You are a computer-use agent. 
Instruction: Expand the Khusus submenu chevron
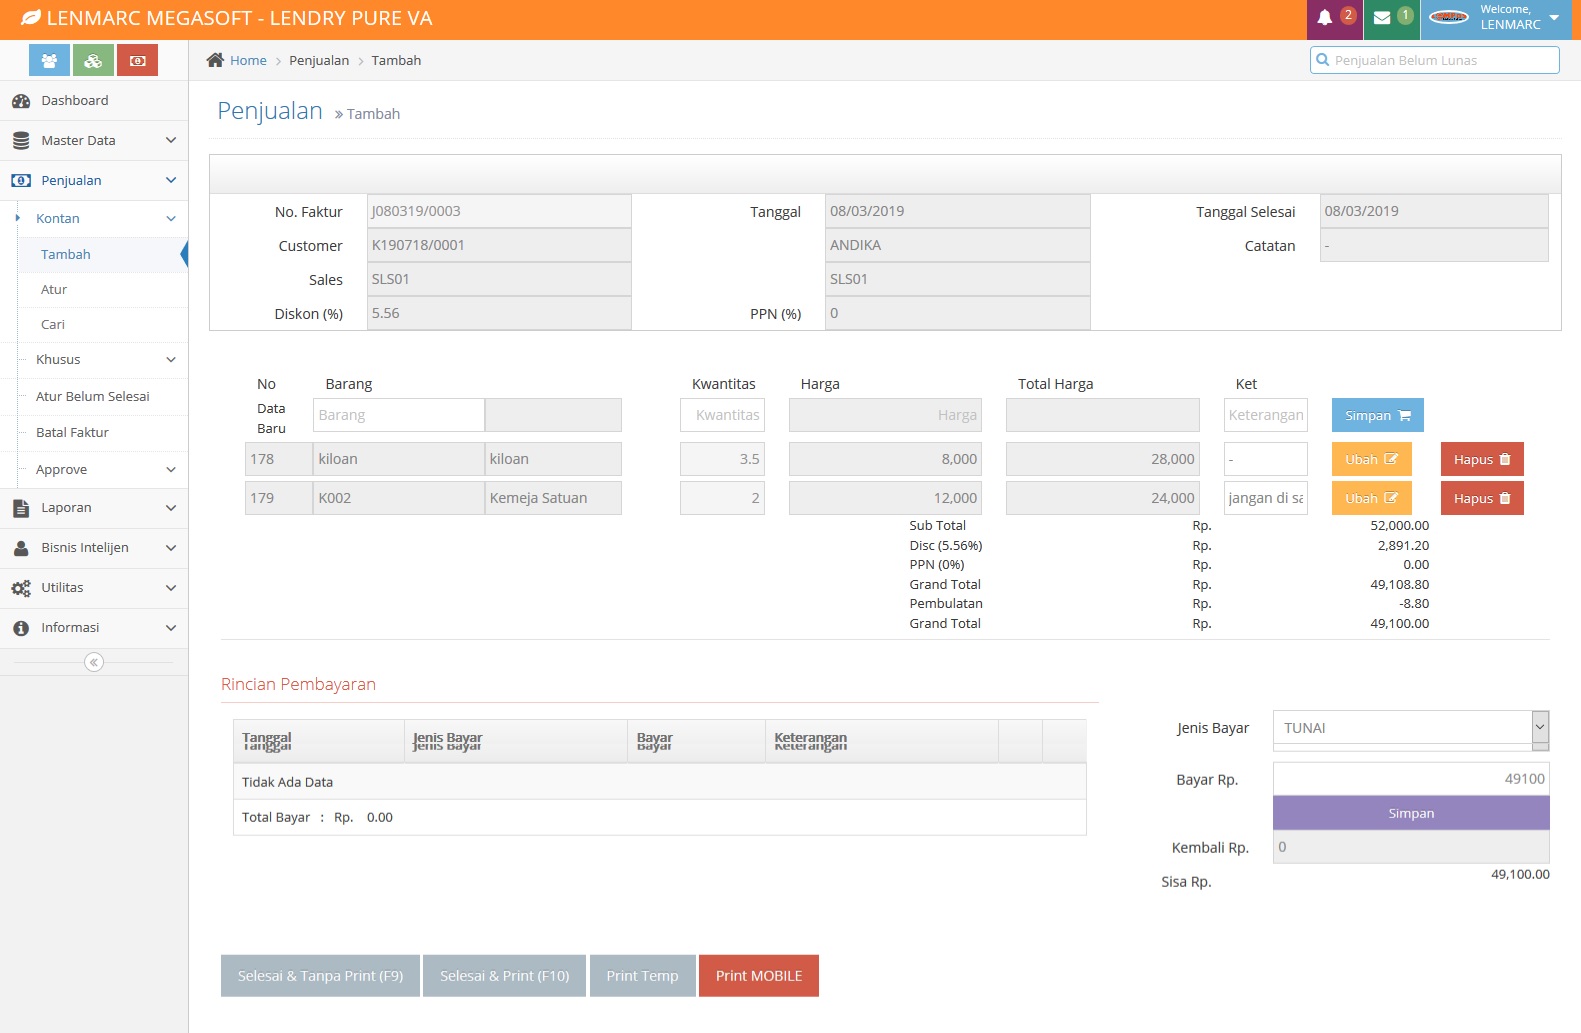coord(171,359)
